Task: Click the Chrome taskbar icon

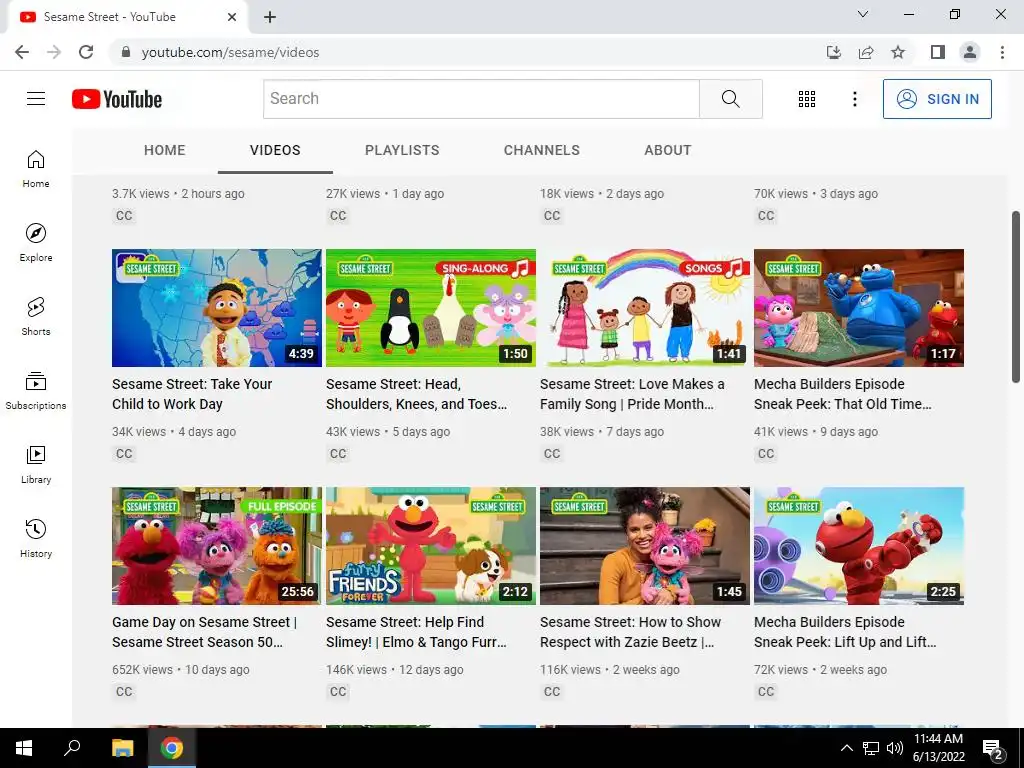Action: pyautogui.click(x=172, y=748)
